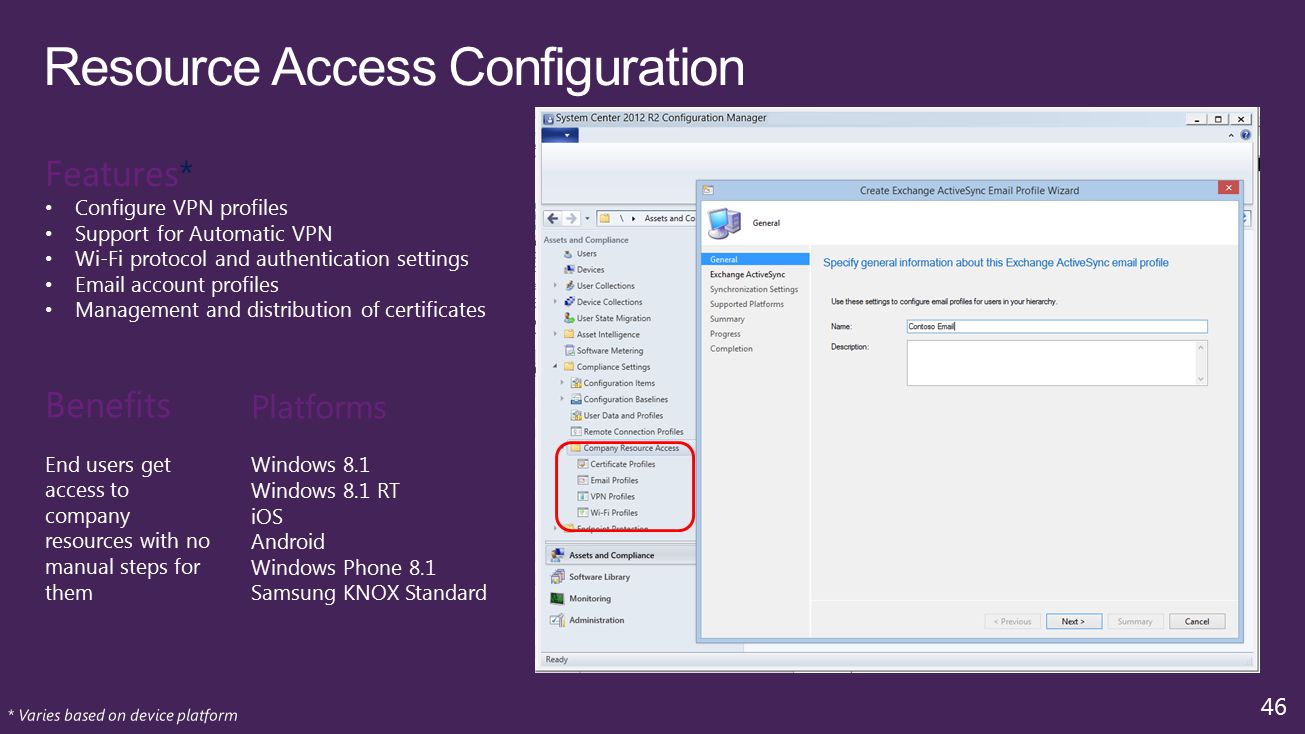Click the Software Metering tree label
Screen dimensions: 1305x734
(610, 351)
